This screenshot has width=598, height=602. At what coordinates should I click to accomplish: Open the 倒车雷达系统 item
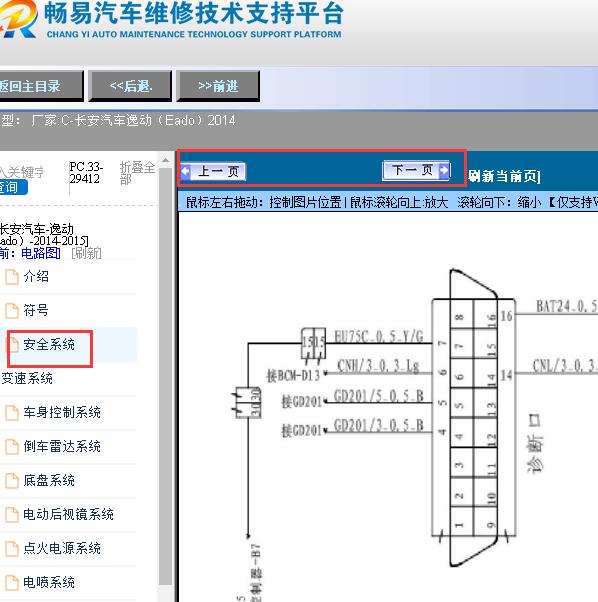(x=62, y=446)
